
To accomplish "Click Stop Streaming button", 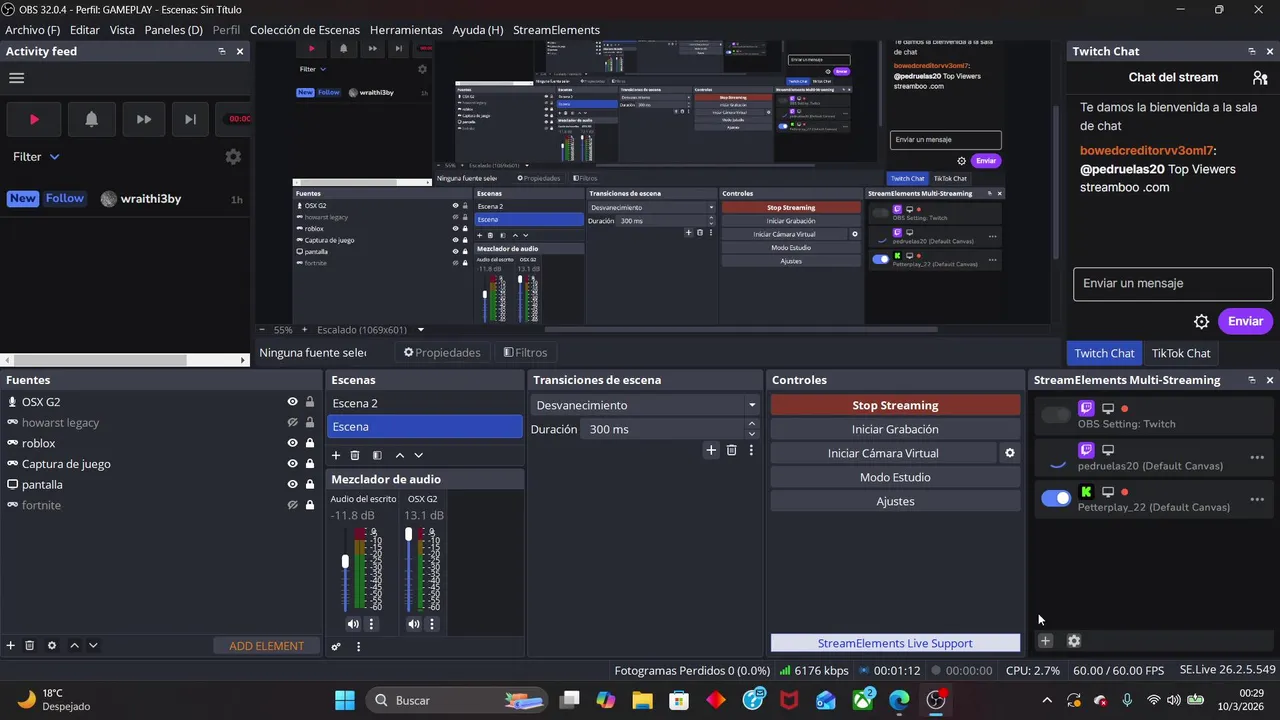I will pyautogui.click(x=895, y=405).
